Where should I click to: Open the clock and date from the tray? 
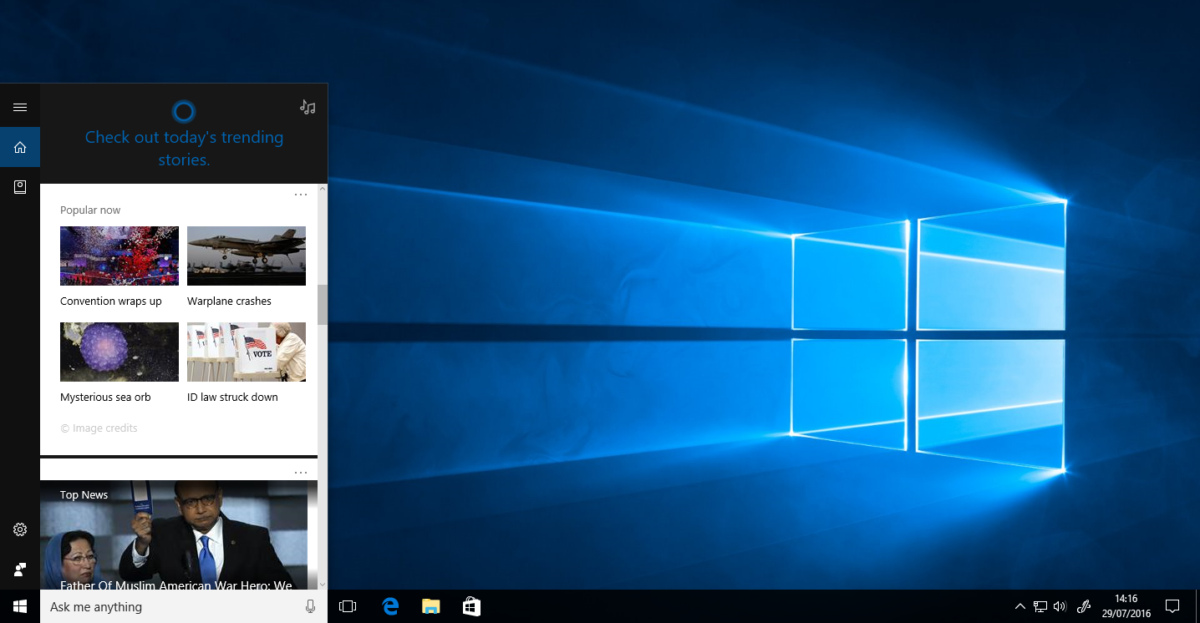pyautogui.click(x=1126, y=606)
